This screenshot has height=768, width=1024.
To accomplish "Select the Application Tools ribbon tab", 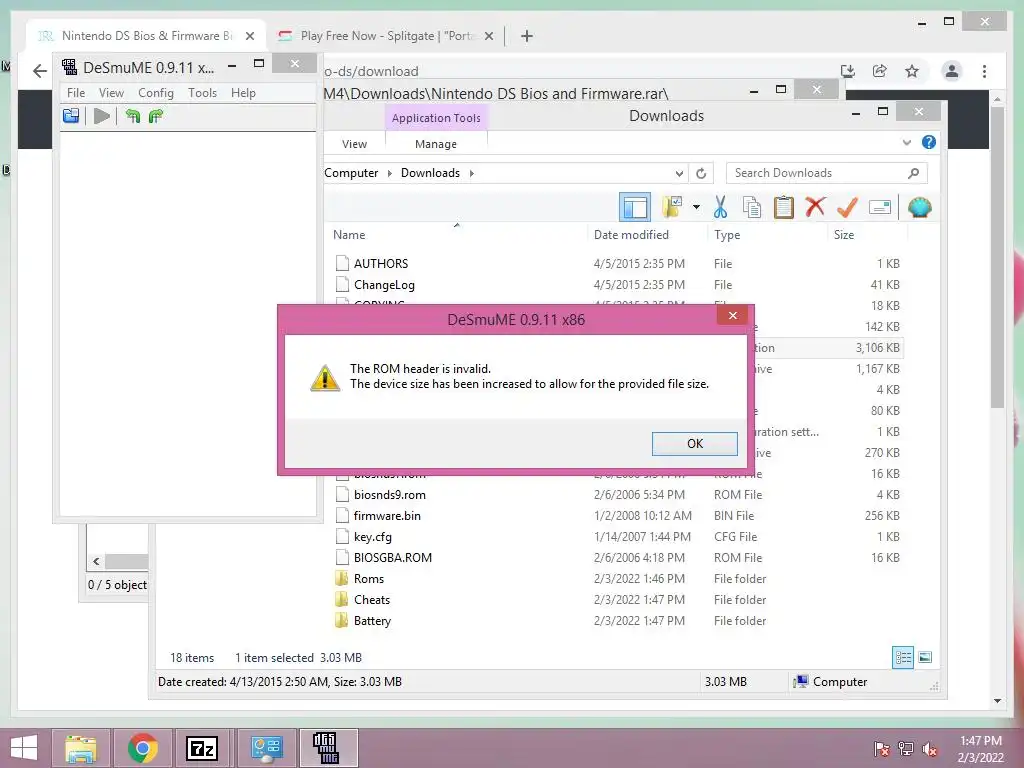I will click(436, 118).
